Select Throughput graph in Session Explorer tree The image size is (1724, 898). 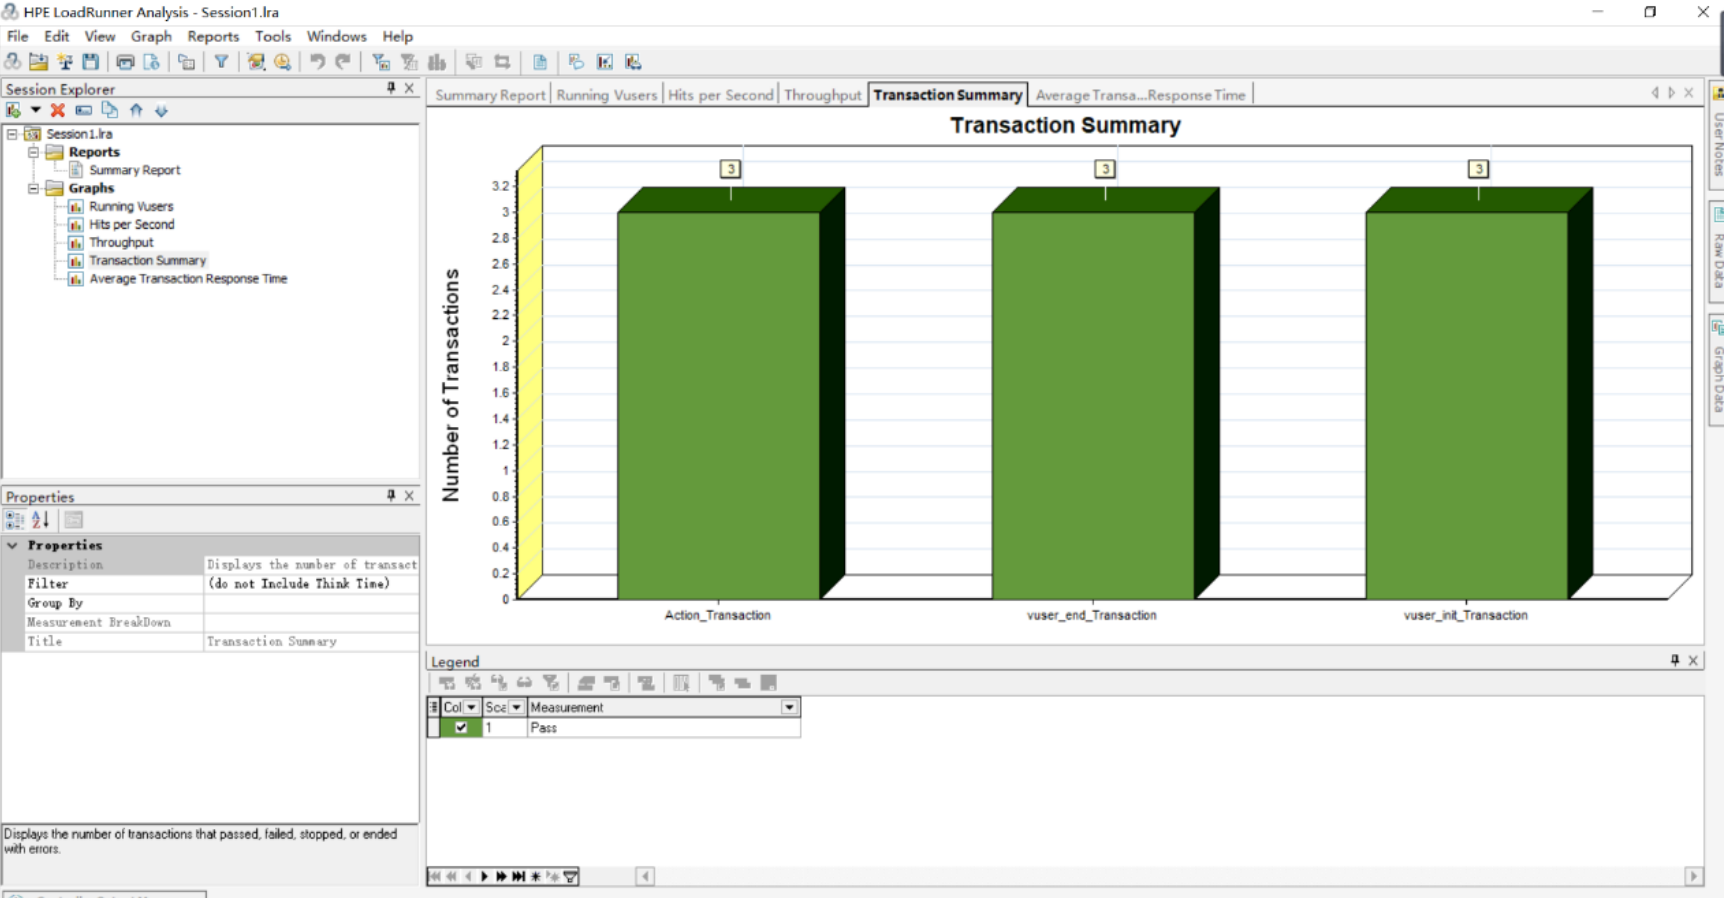coord(121,242)
